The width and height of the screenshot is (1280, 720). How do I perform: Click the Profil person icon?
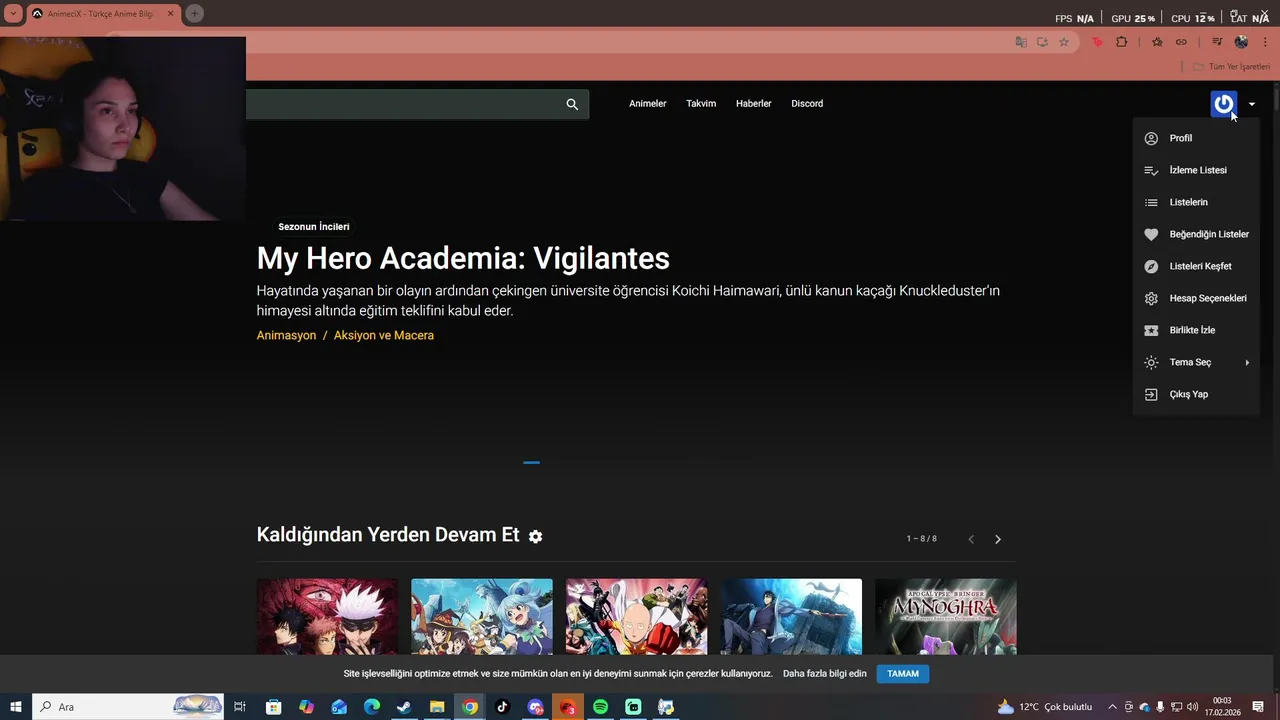(x=1151, y=138)
